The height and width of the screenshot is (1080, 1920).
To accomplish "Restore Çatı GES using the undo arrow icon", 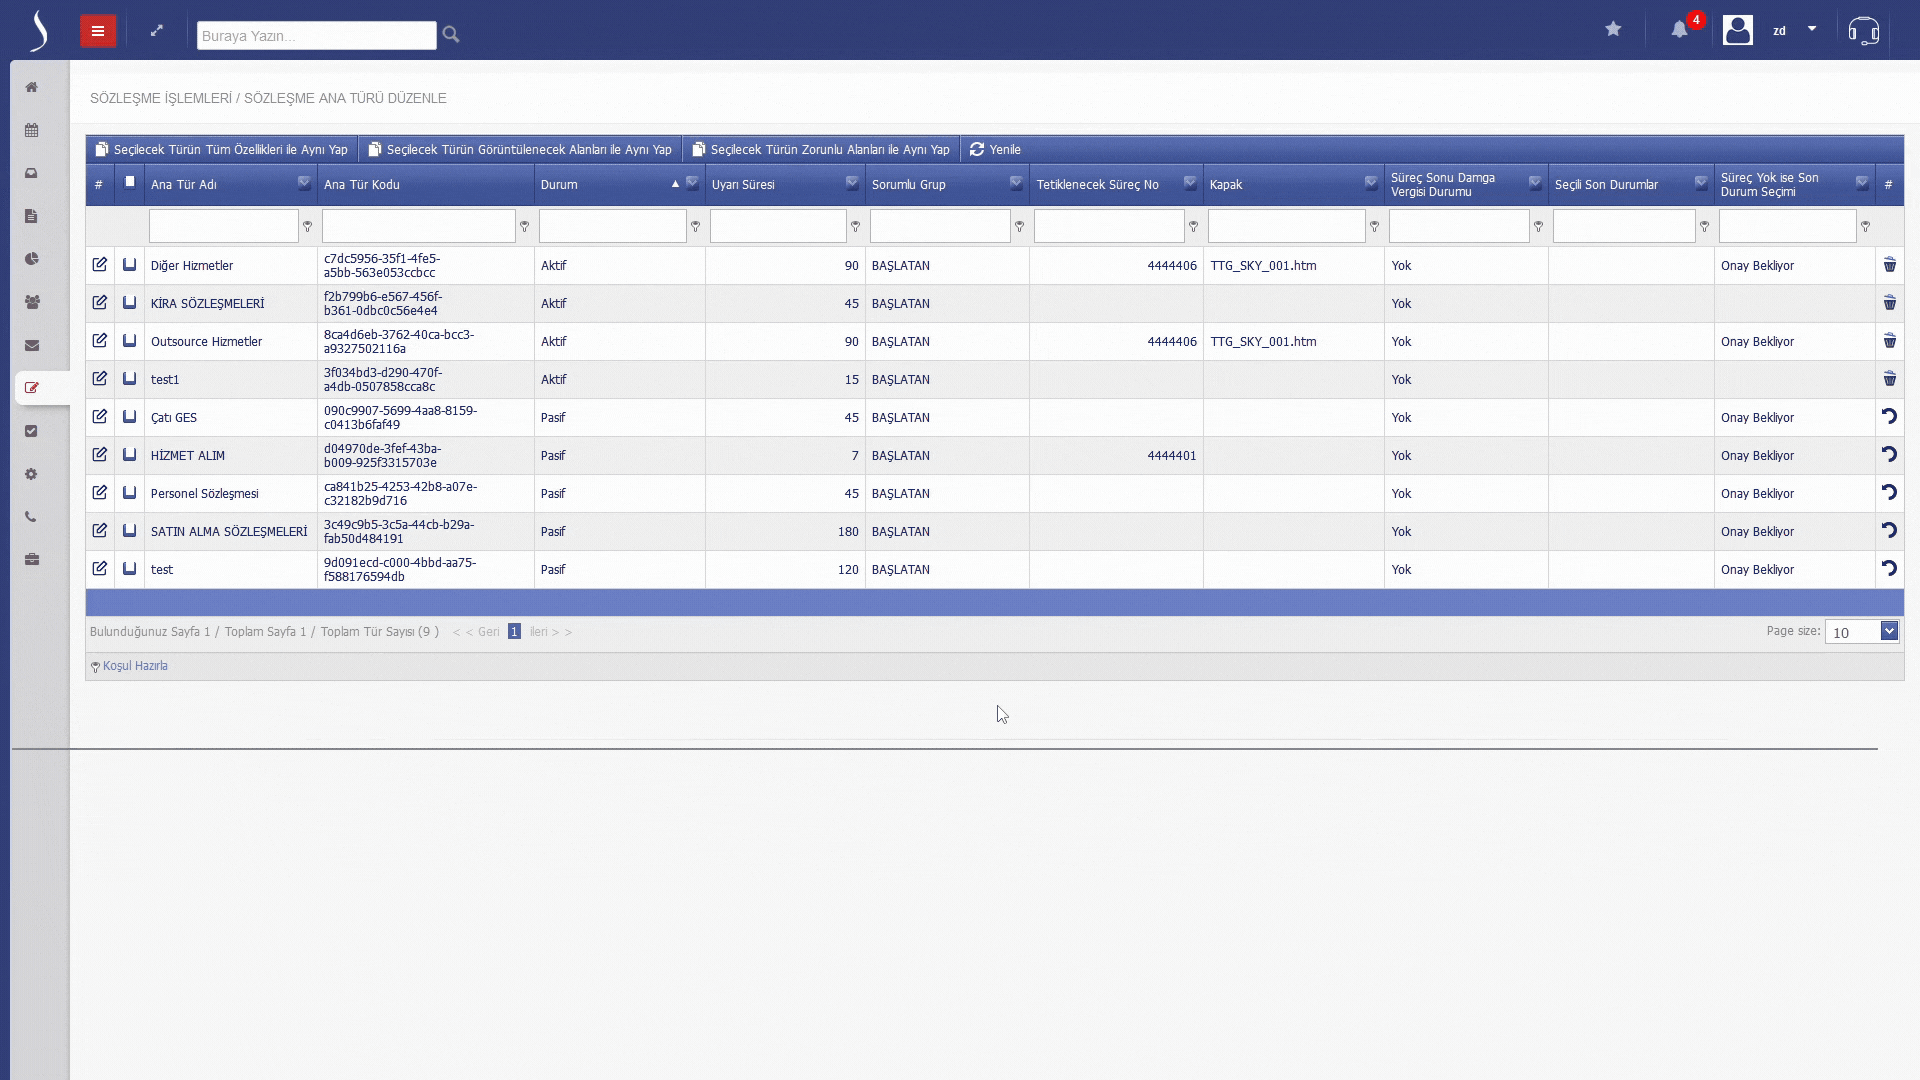I will [x=1889, y=417].
